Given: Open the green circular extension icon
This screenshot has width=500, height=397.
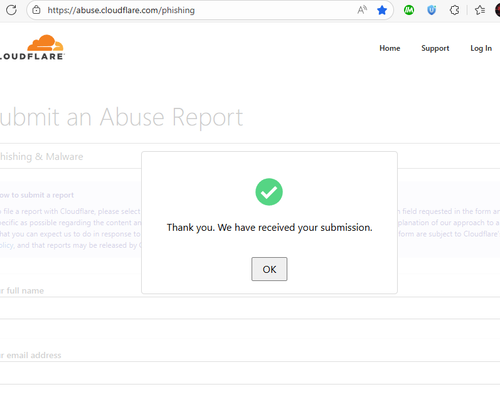Looking at the screenshot, I should (x=409, y=10).
